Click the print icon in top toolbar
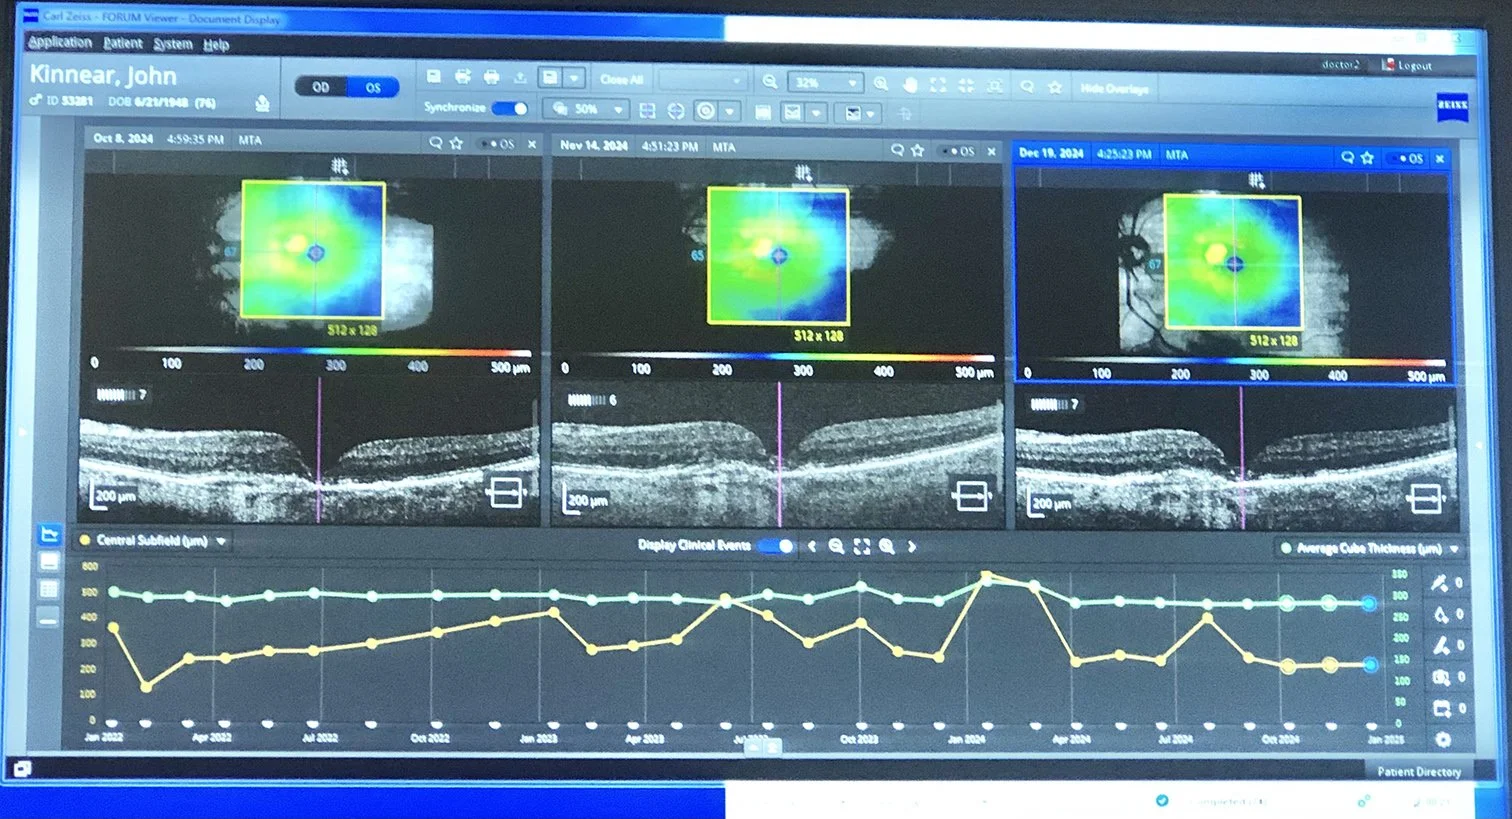Viewport: 1512px width, 819px height. coord(491,77)
